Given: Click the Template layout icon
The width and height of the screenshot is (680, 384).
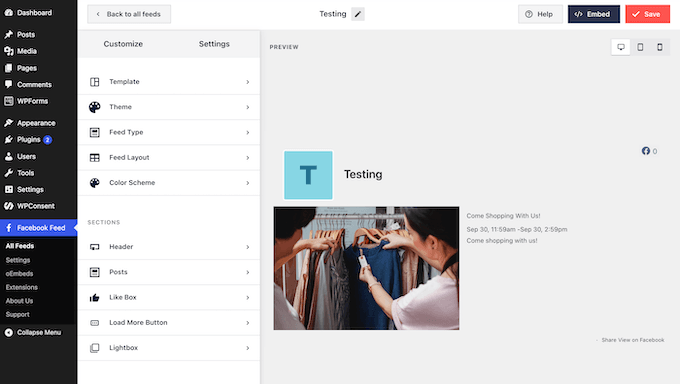Looking at the screenshot, I should tap(95, 82).
